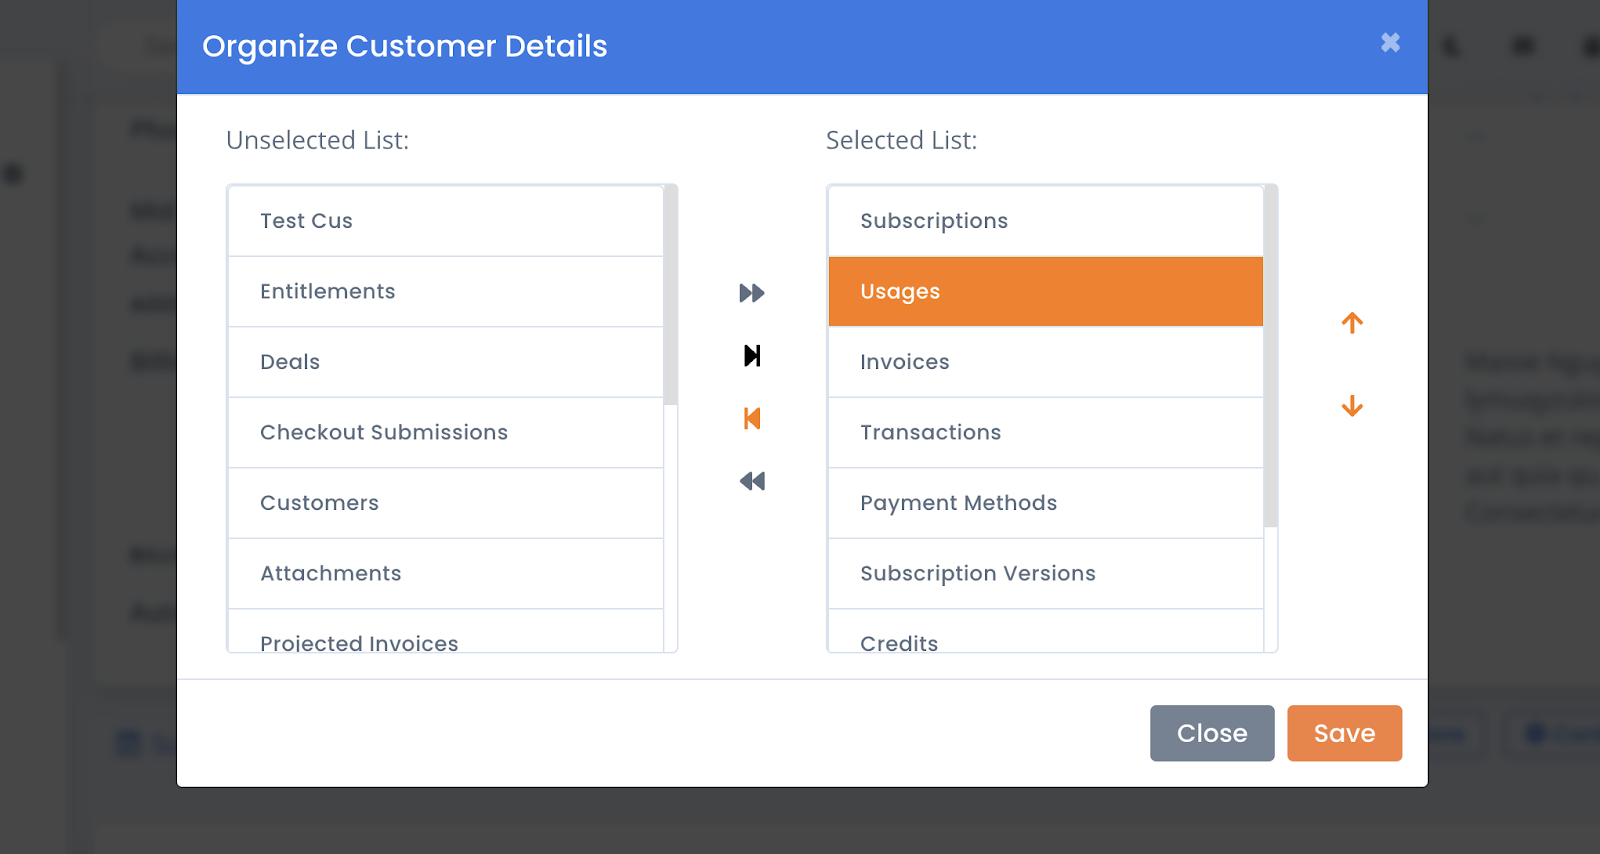Viewport: 1600px width, 854px height.
Task: Select Payment Methods in the selected list
Action: pos(1045,502)
